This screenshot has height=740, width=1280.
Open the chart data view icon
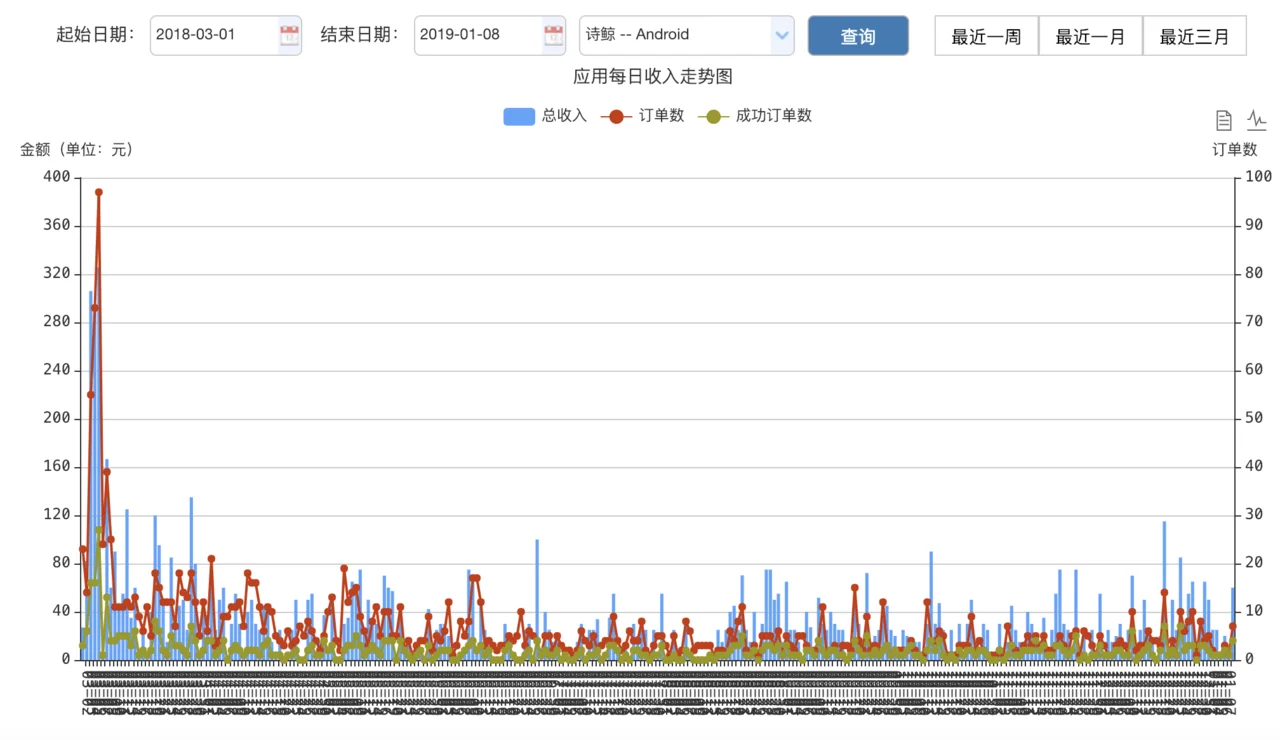1224,120
